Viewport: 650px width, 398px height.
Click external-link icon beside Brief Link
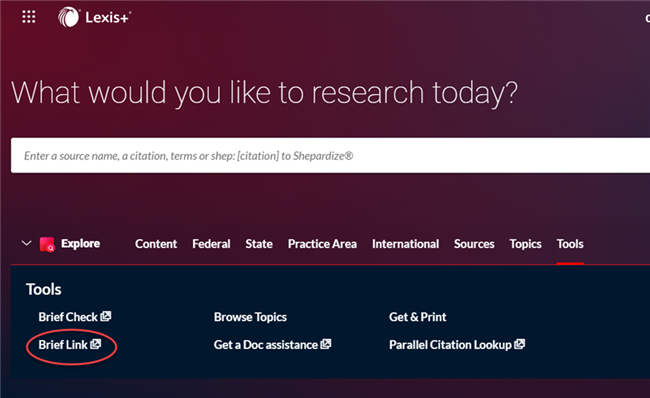pos(96,344)
